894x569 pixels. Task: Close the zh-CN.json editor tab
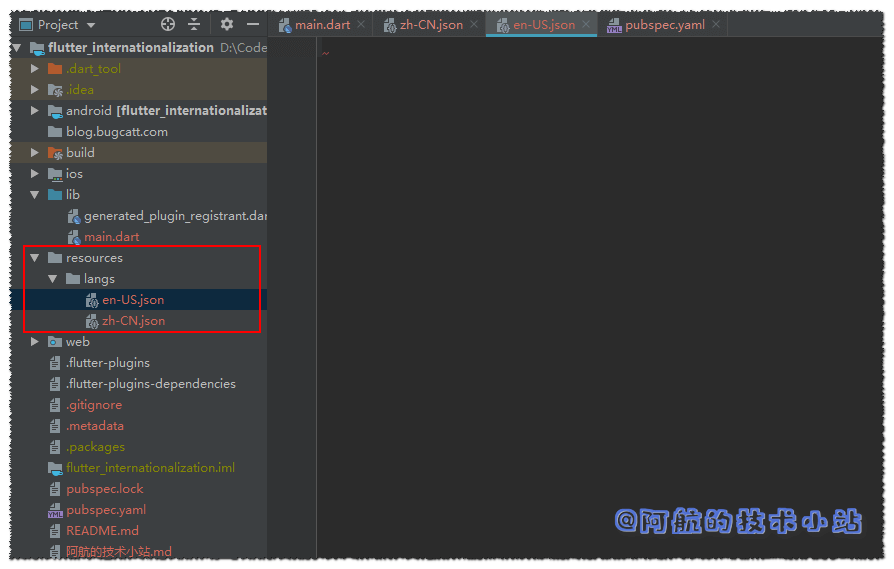click(475, 25)
